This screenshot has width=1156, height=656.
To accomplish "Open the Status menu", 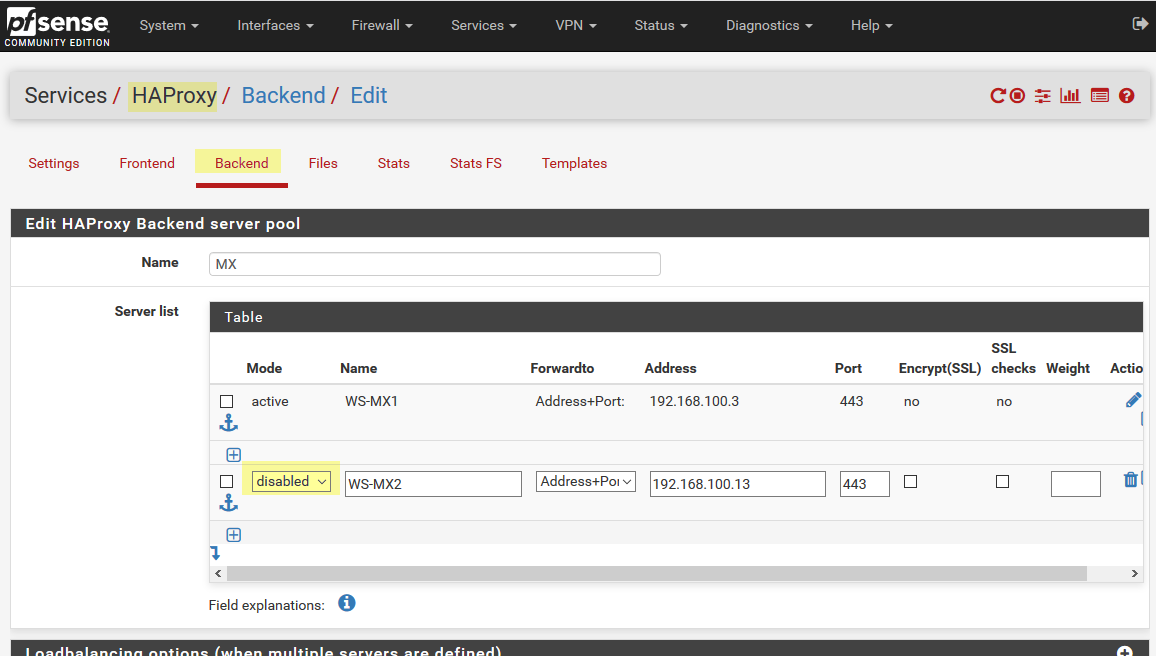I will pos(661,25).
